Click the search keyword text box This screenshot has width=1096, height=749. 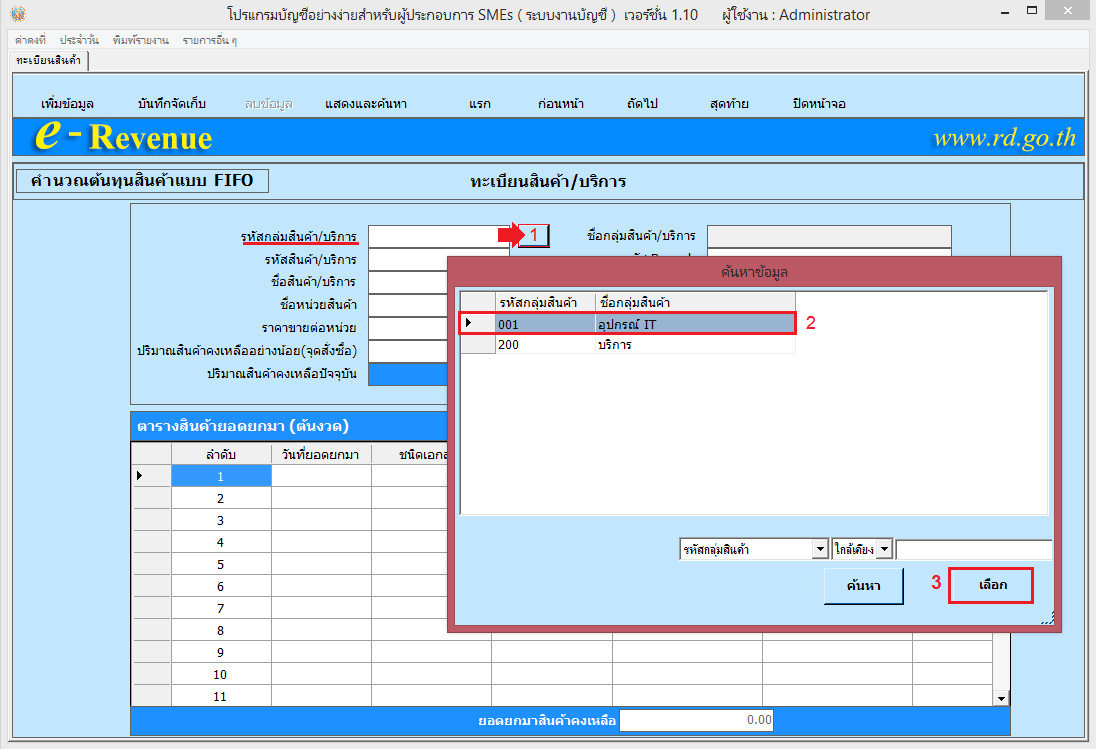tap(974, 550)
